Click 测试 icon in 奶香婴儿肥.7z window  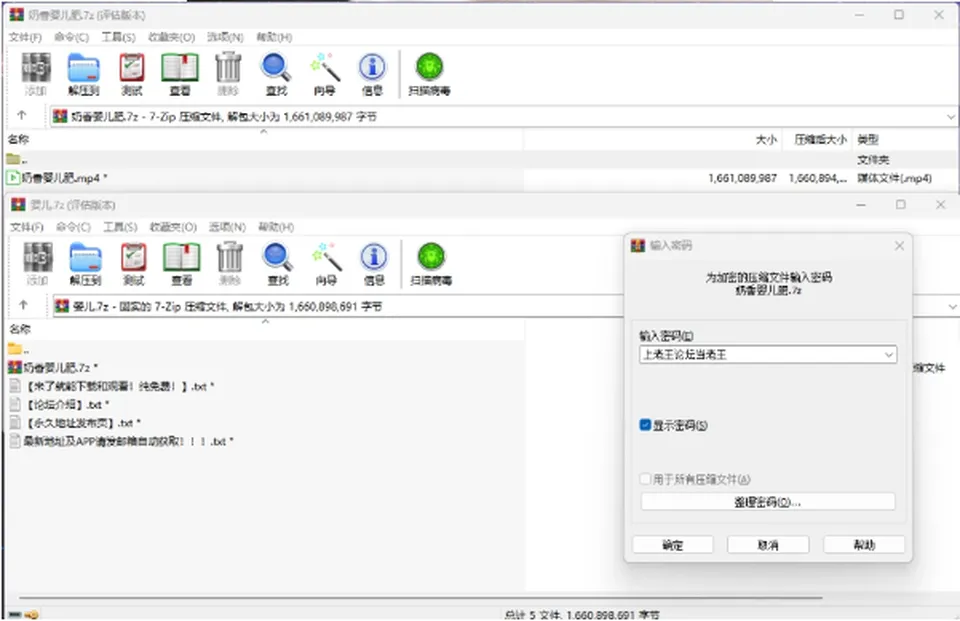click(x=132, y=74)
